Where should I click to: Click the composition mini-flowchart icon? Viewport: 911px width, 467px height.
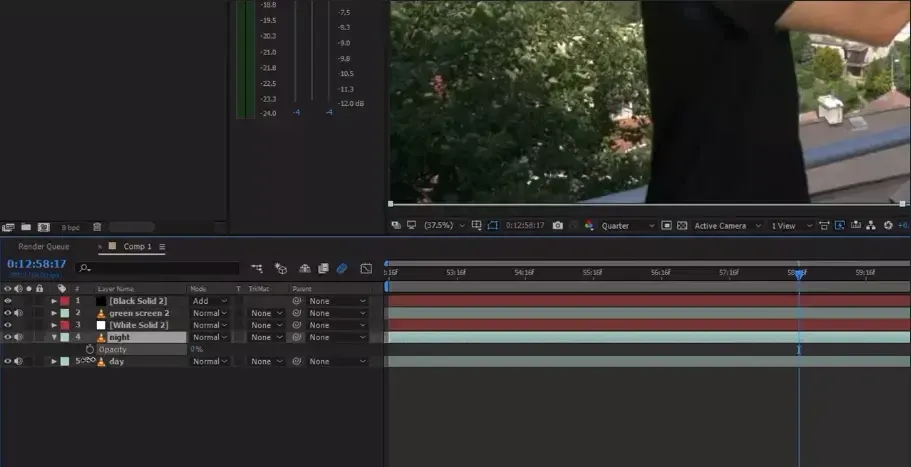[257, 268]
